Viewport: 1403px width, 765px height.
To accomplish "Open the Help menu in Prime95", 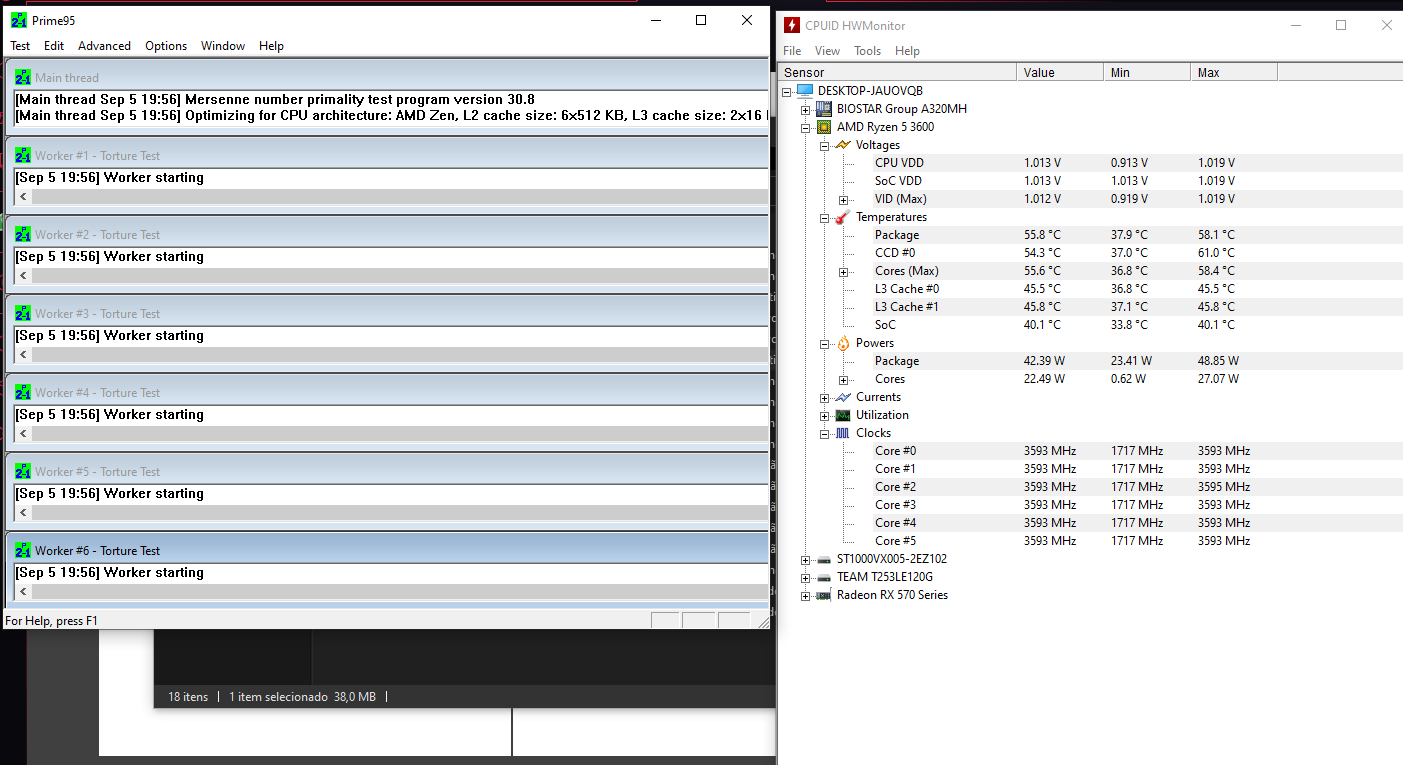I will coord(271,46).
